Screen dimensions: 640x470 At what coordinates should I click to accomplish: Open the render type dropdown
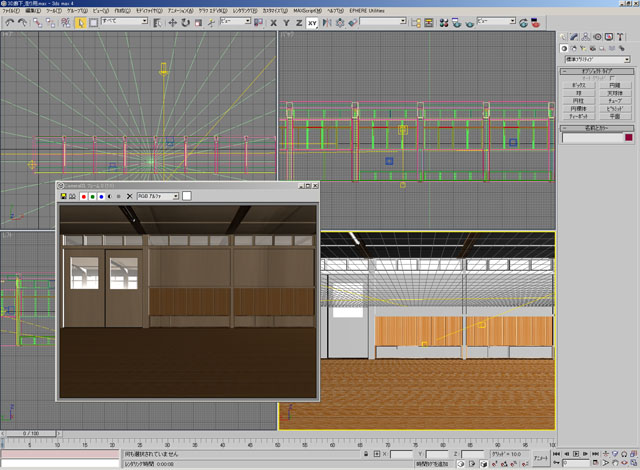(497, 21)
